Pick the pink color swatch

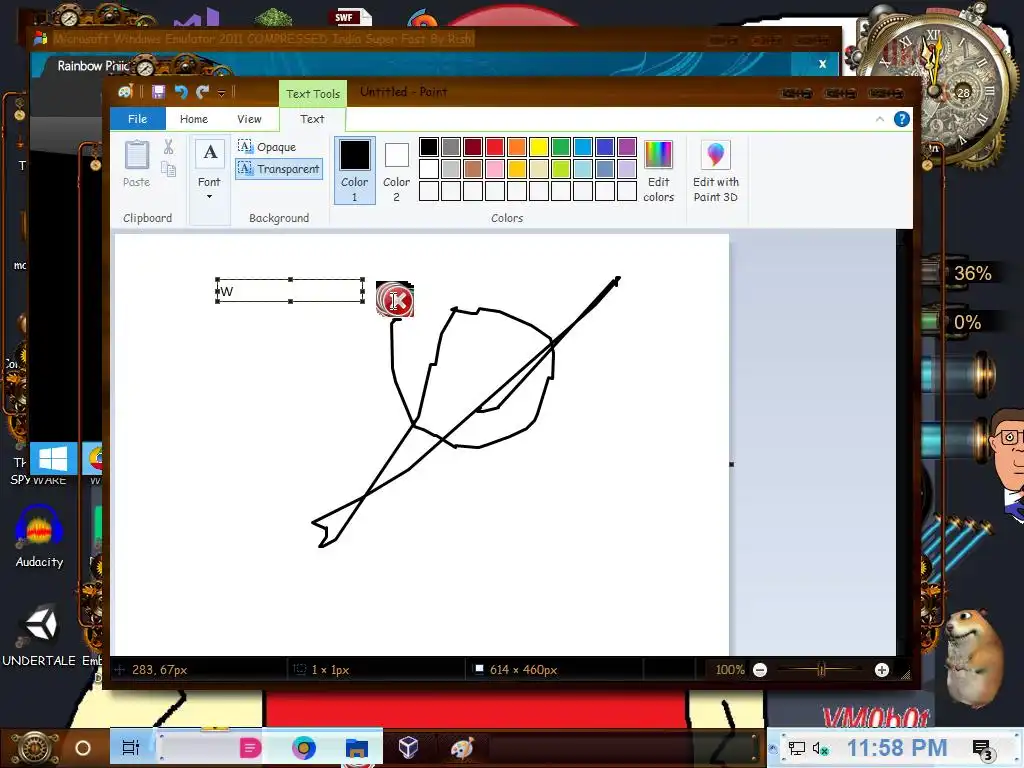click(495, 169)
